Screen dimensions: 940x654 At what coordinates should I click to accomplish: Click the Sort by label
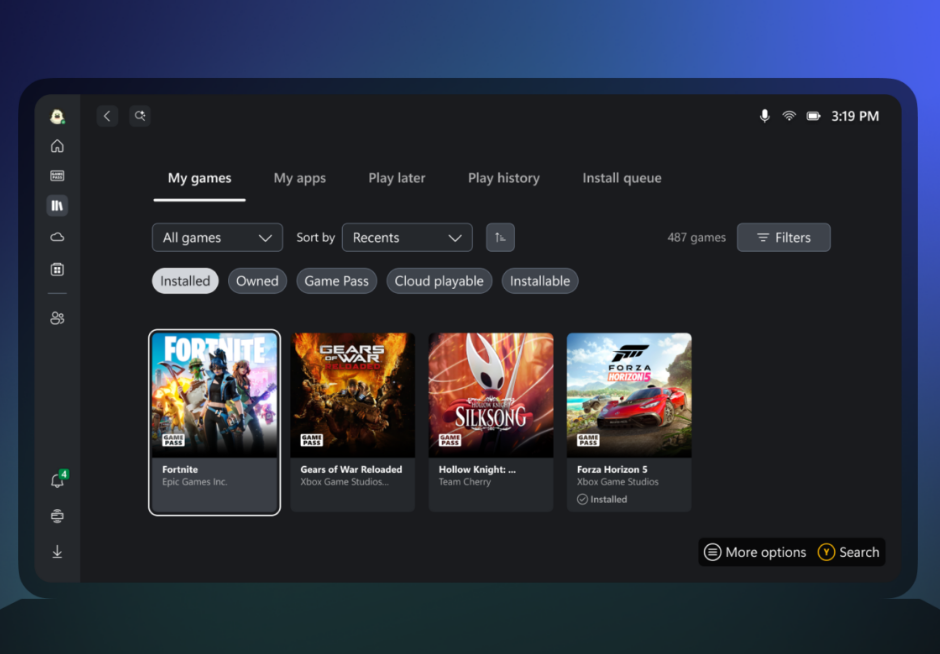315,237
